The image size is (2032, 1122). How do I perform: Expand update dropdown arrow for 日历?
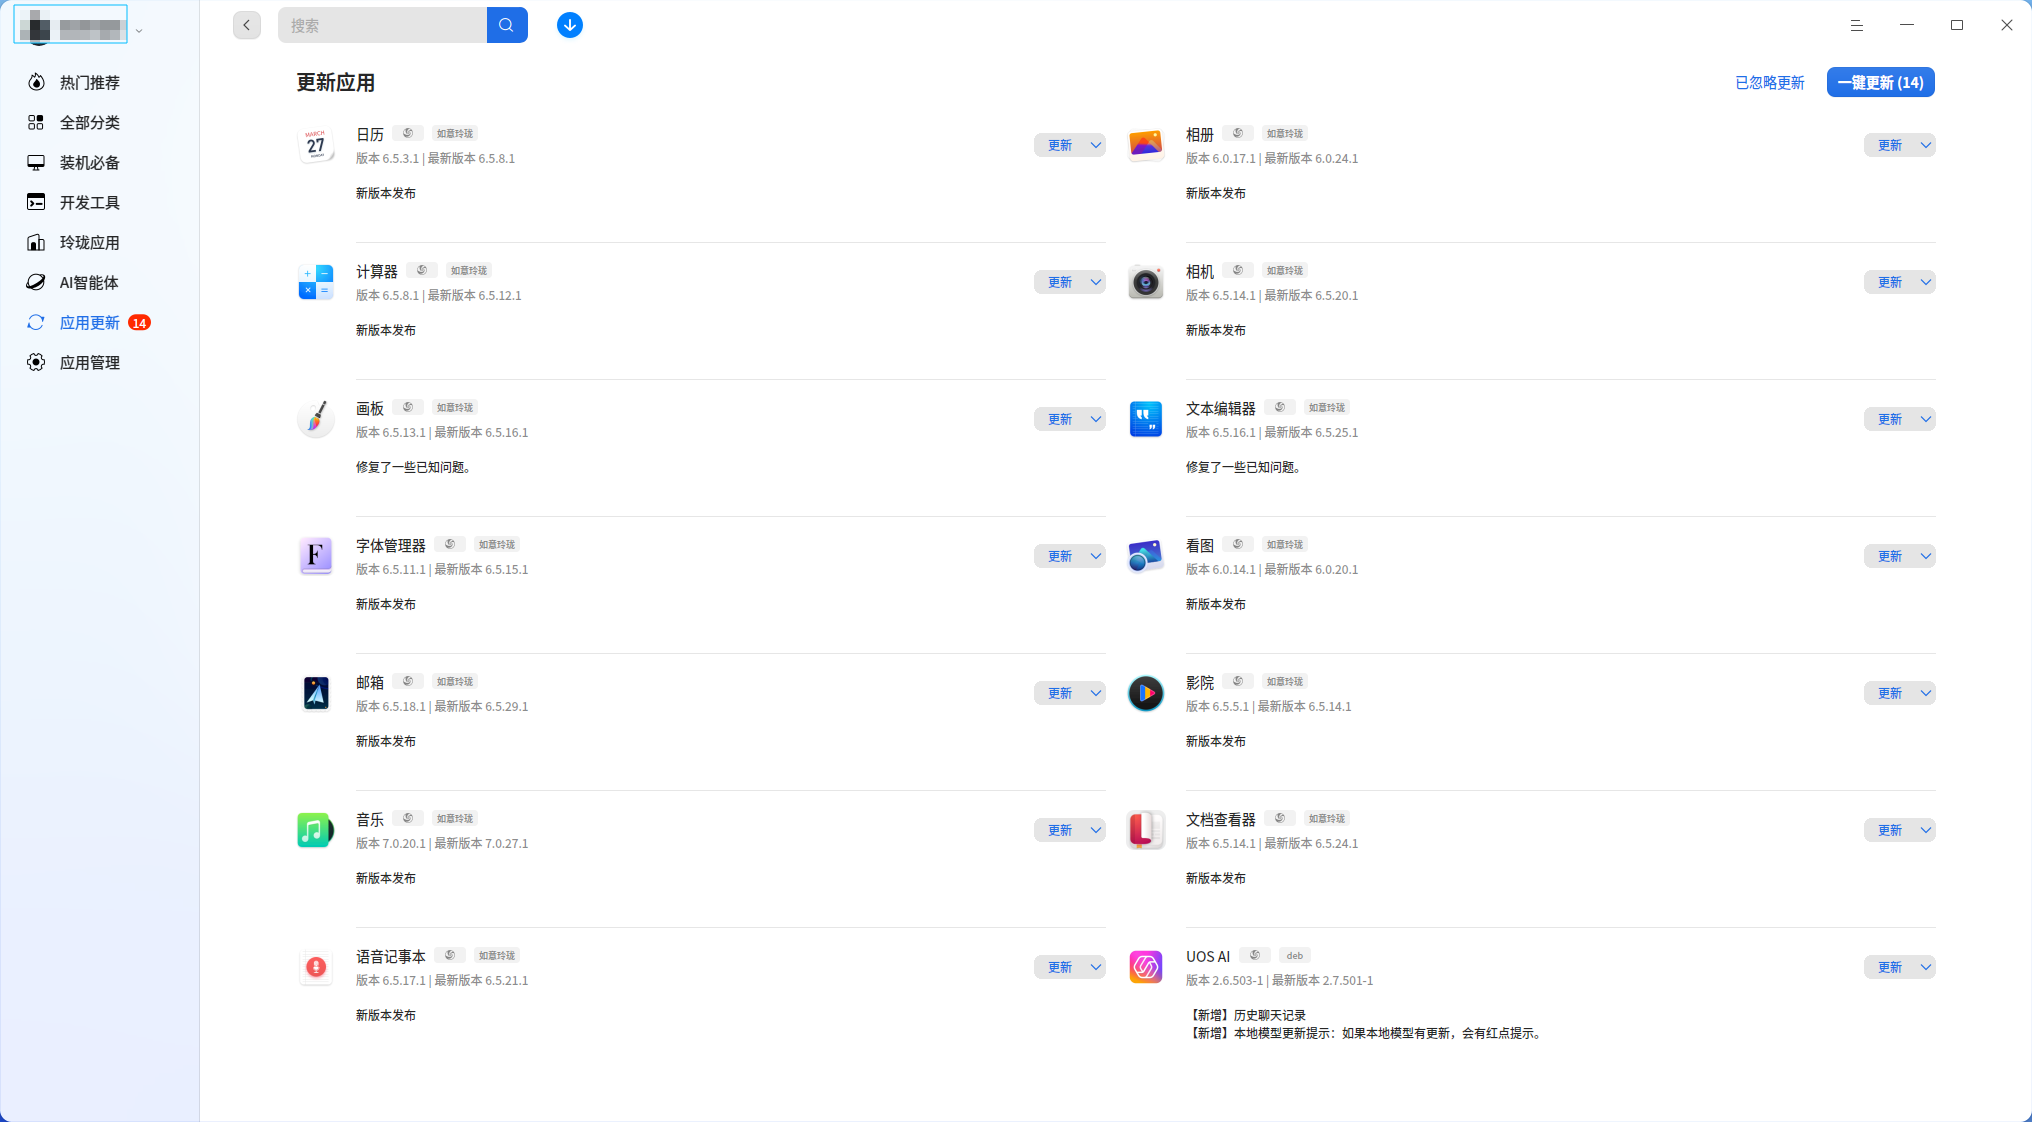[x=1096, y=145]
